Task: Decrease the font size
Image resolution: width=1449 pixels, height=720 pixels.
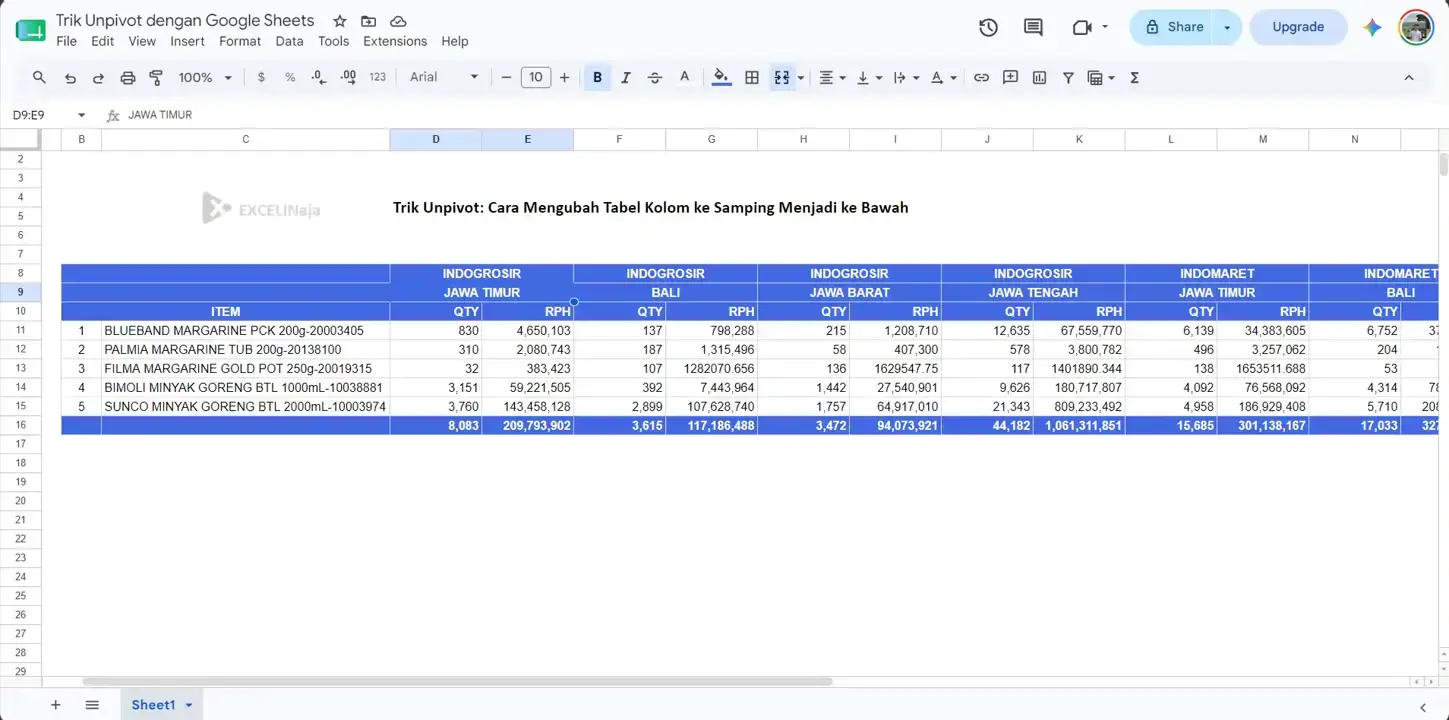Action: (506, 77)
